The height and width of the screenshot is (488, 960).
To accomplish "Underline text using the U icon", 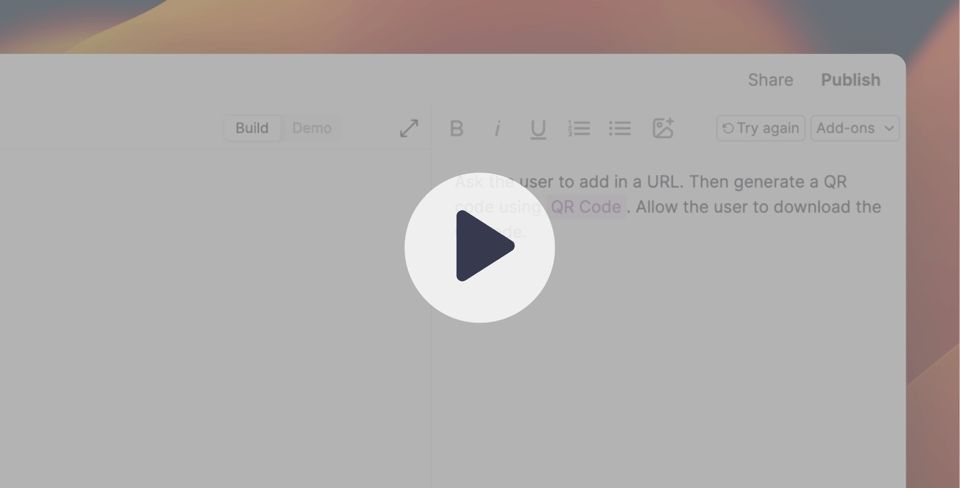I will click(538, 129).
